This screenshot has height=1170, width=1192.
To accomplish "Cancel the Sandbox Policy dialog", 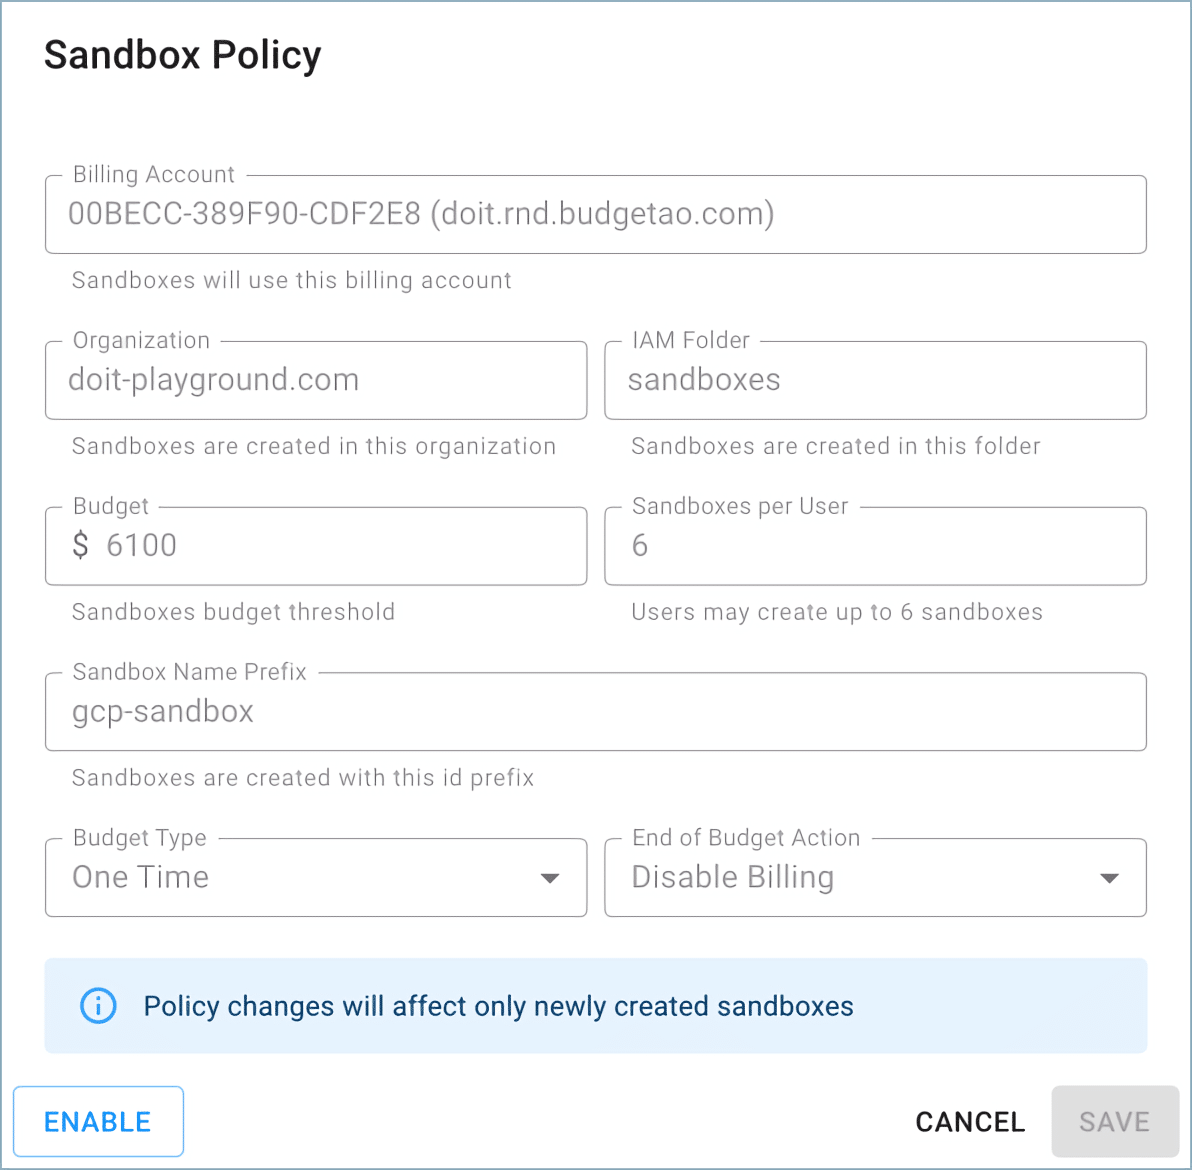I will [970, 1122].
